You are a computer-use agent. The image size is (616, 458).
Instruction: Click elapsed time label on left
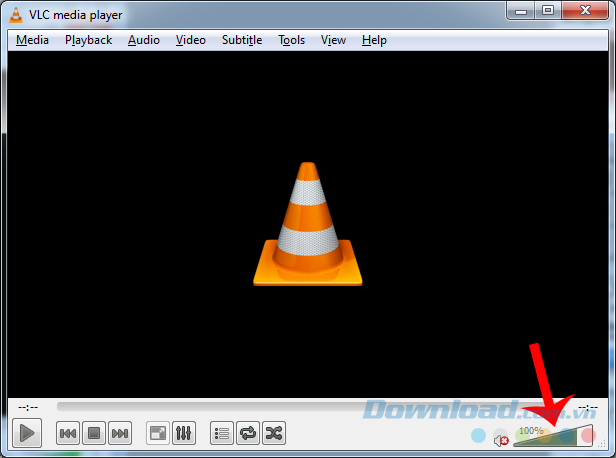28,407
